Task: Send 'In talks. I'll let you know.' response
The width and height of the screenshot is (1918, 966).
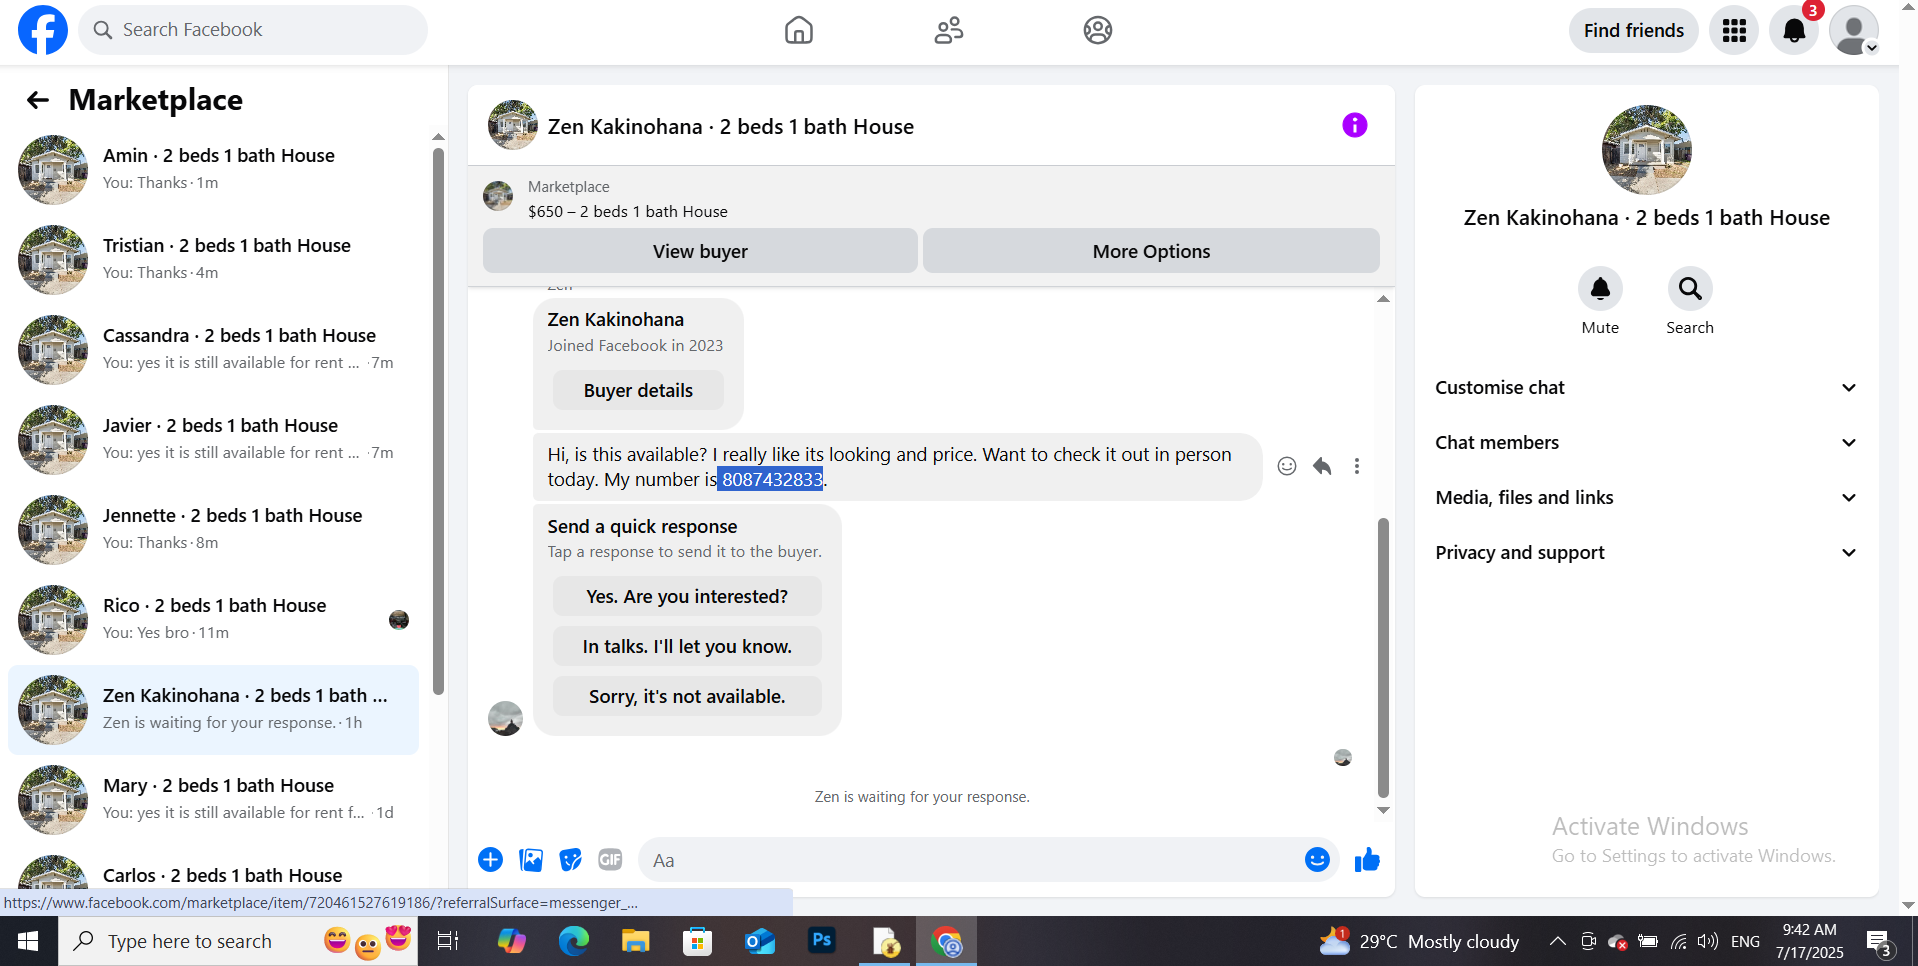Action: pos(687,646)
